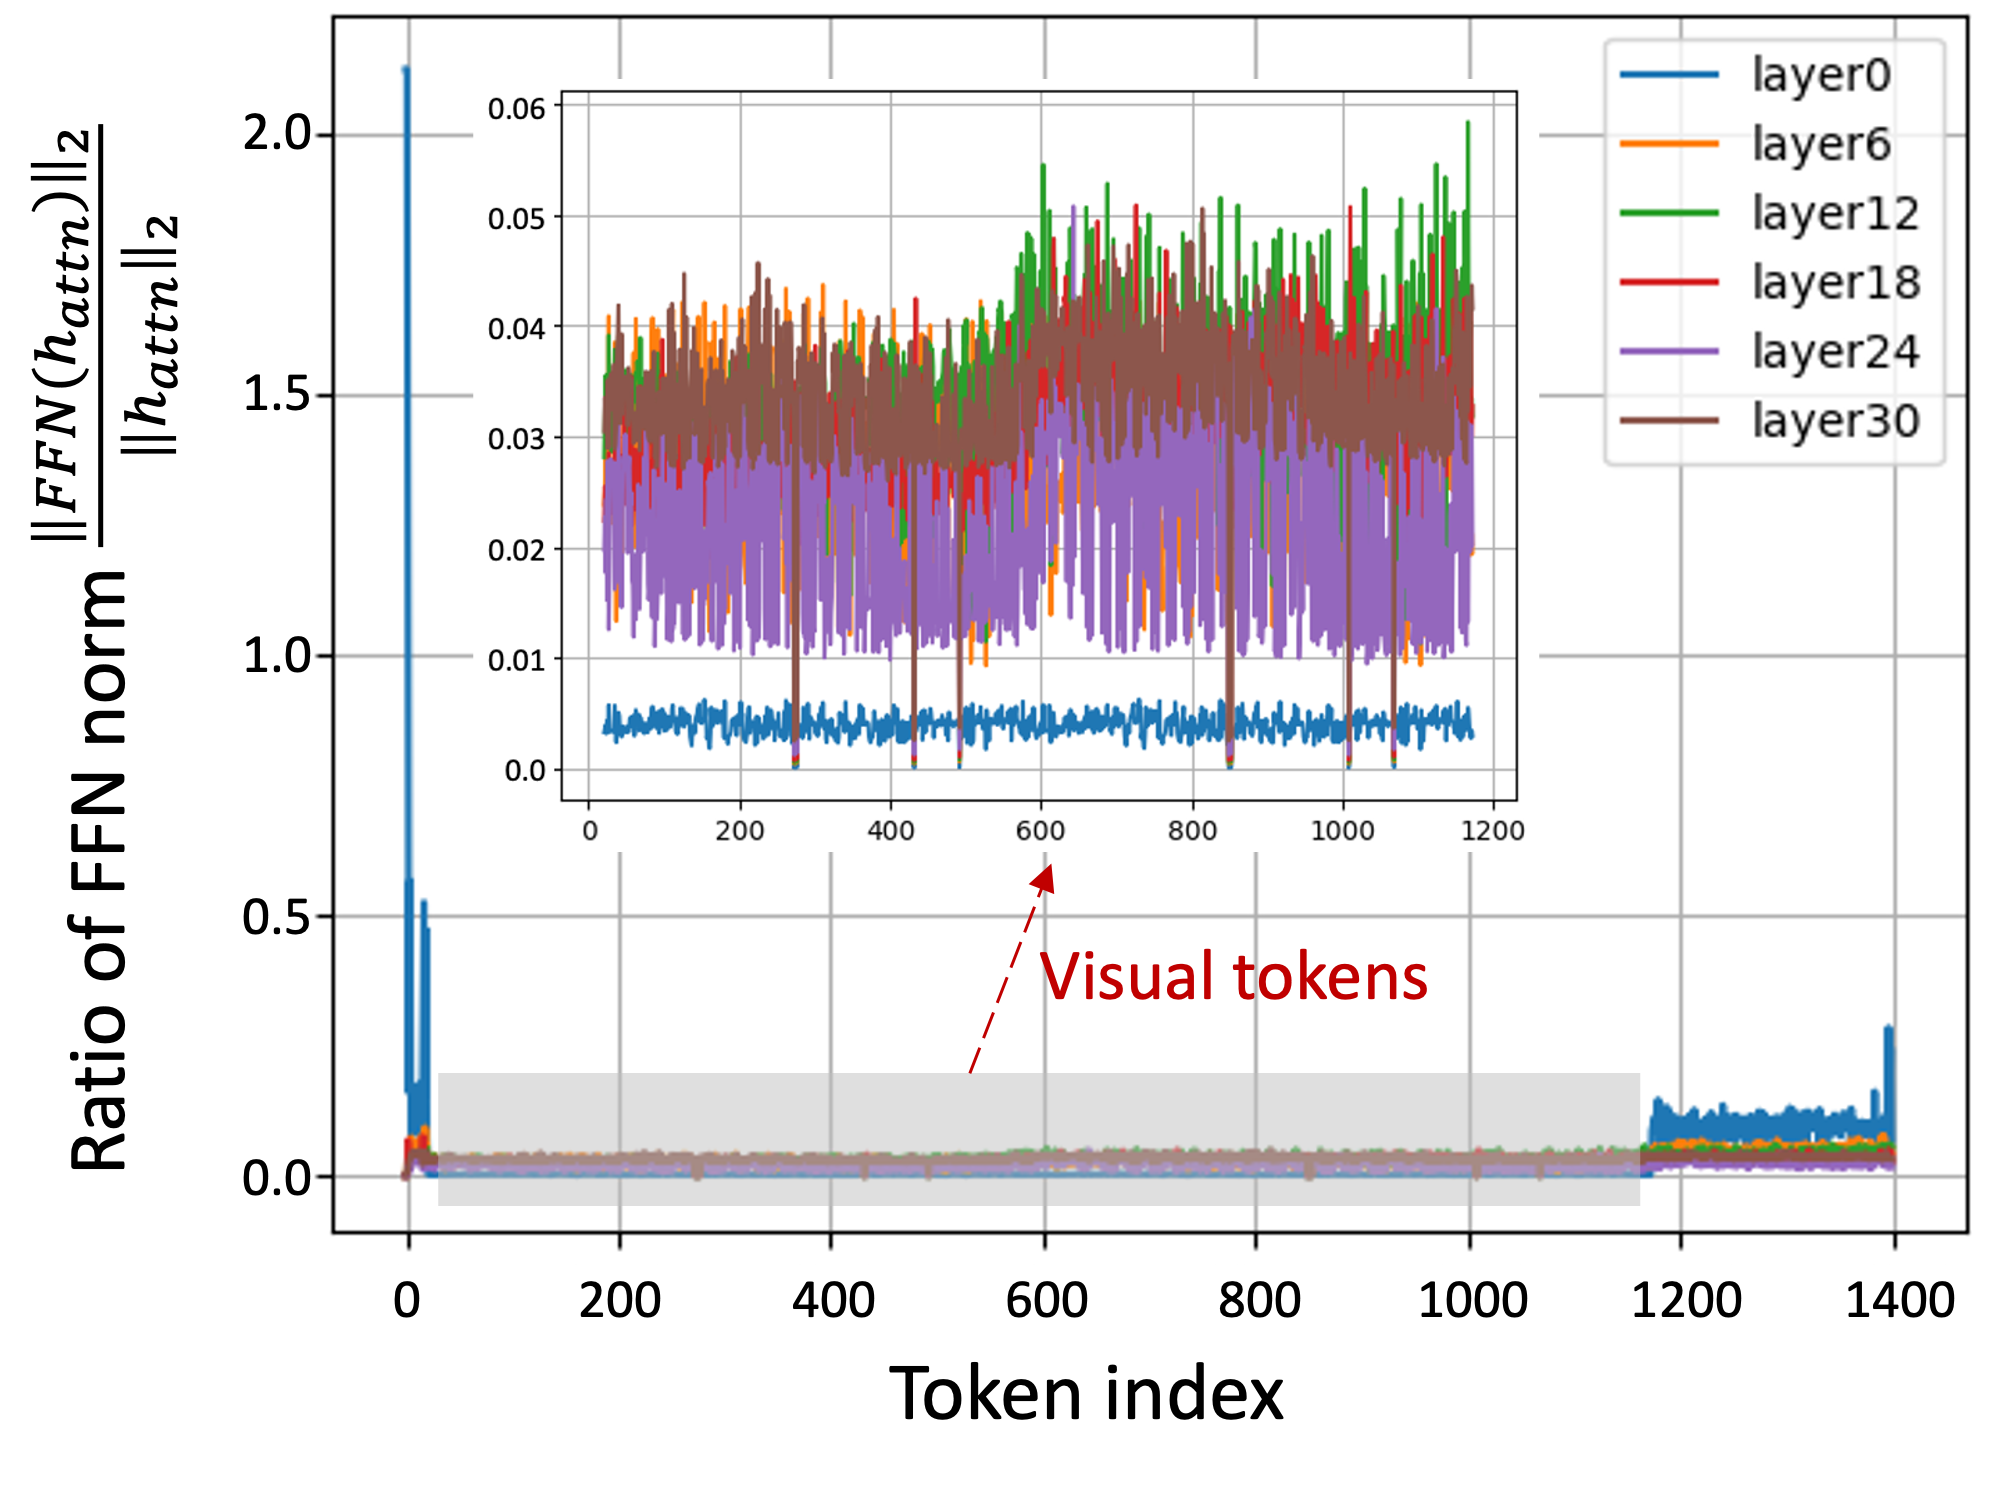Click the 600 inset x-axis label
Viewport: 1998px width, 1494px height.
coord(1040,831)
